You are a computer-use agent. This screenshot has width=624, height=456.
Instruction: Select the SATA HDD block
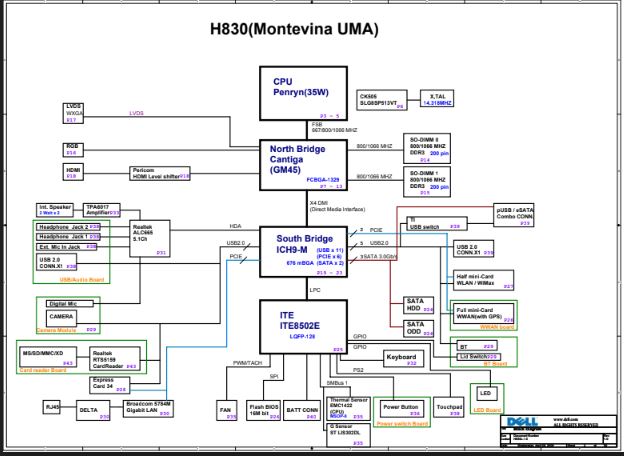pos(419,305)
